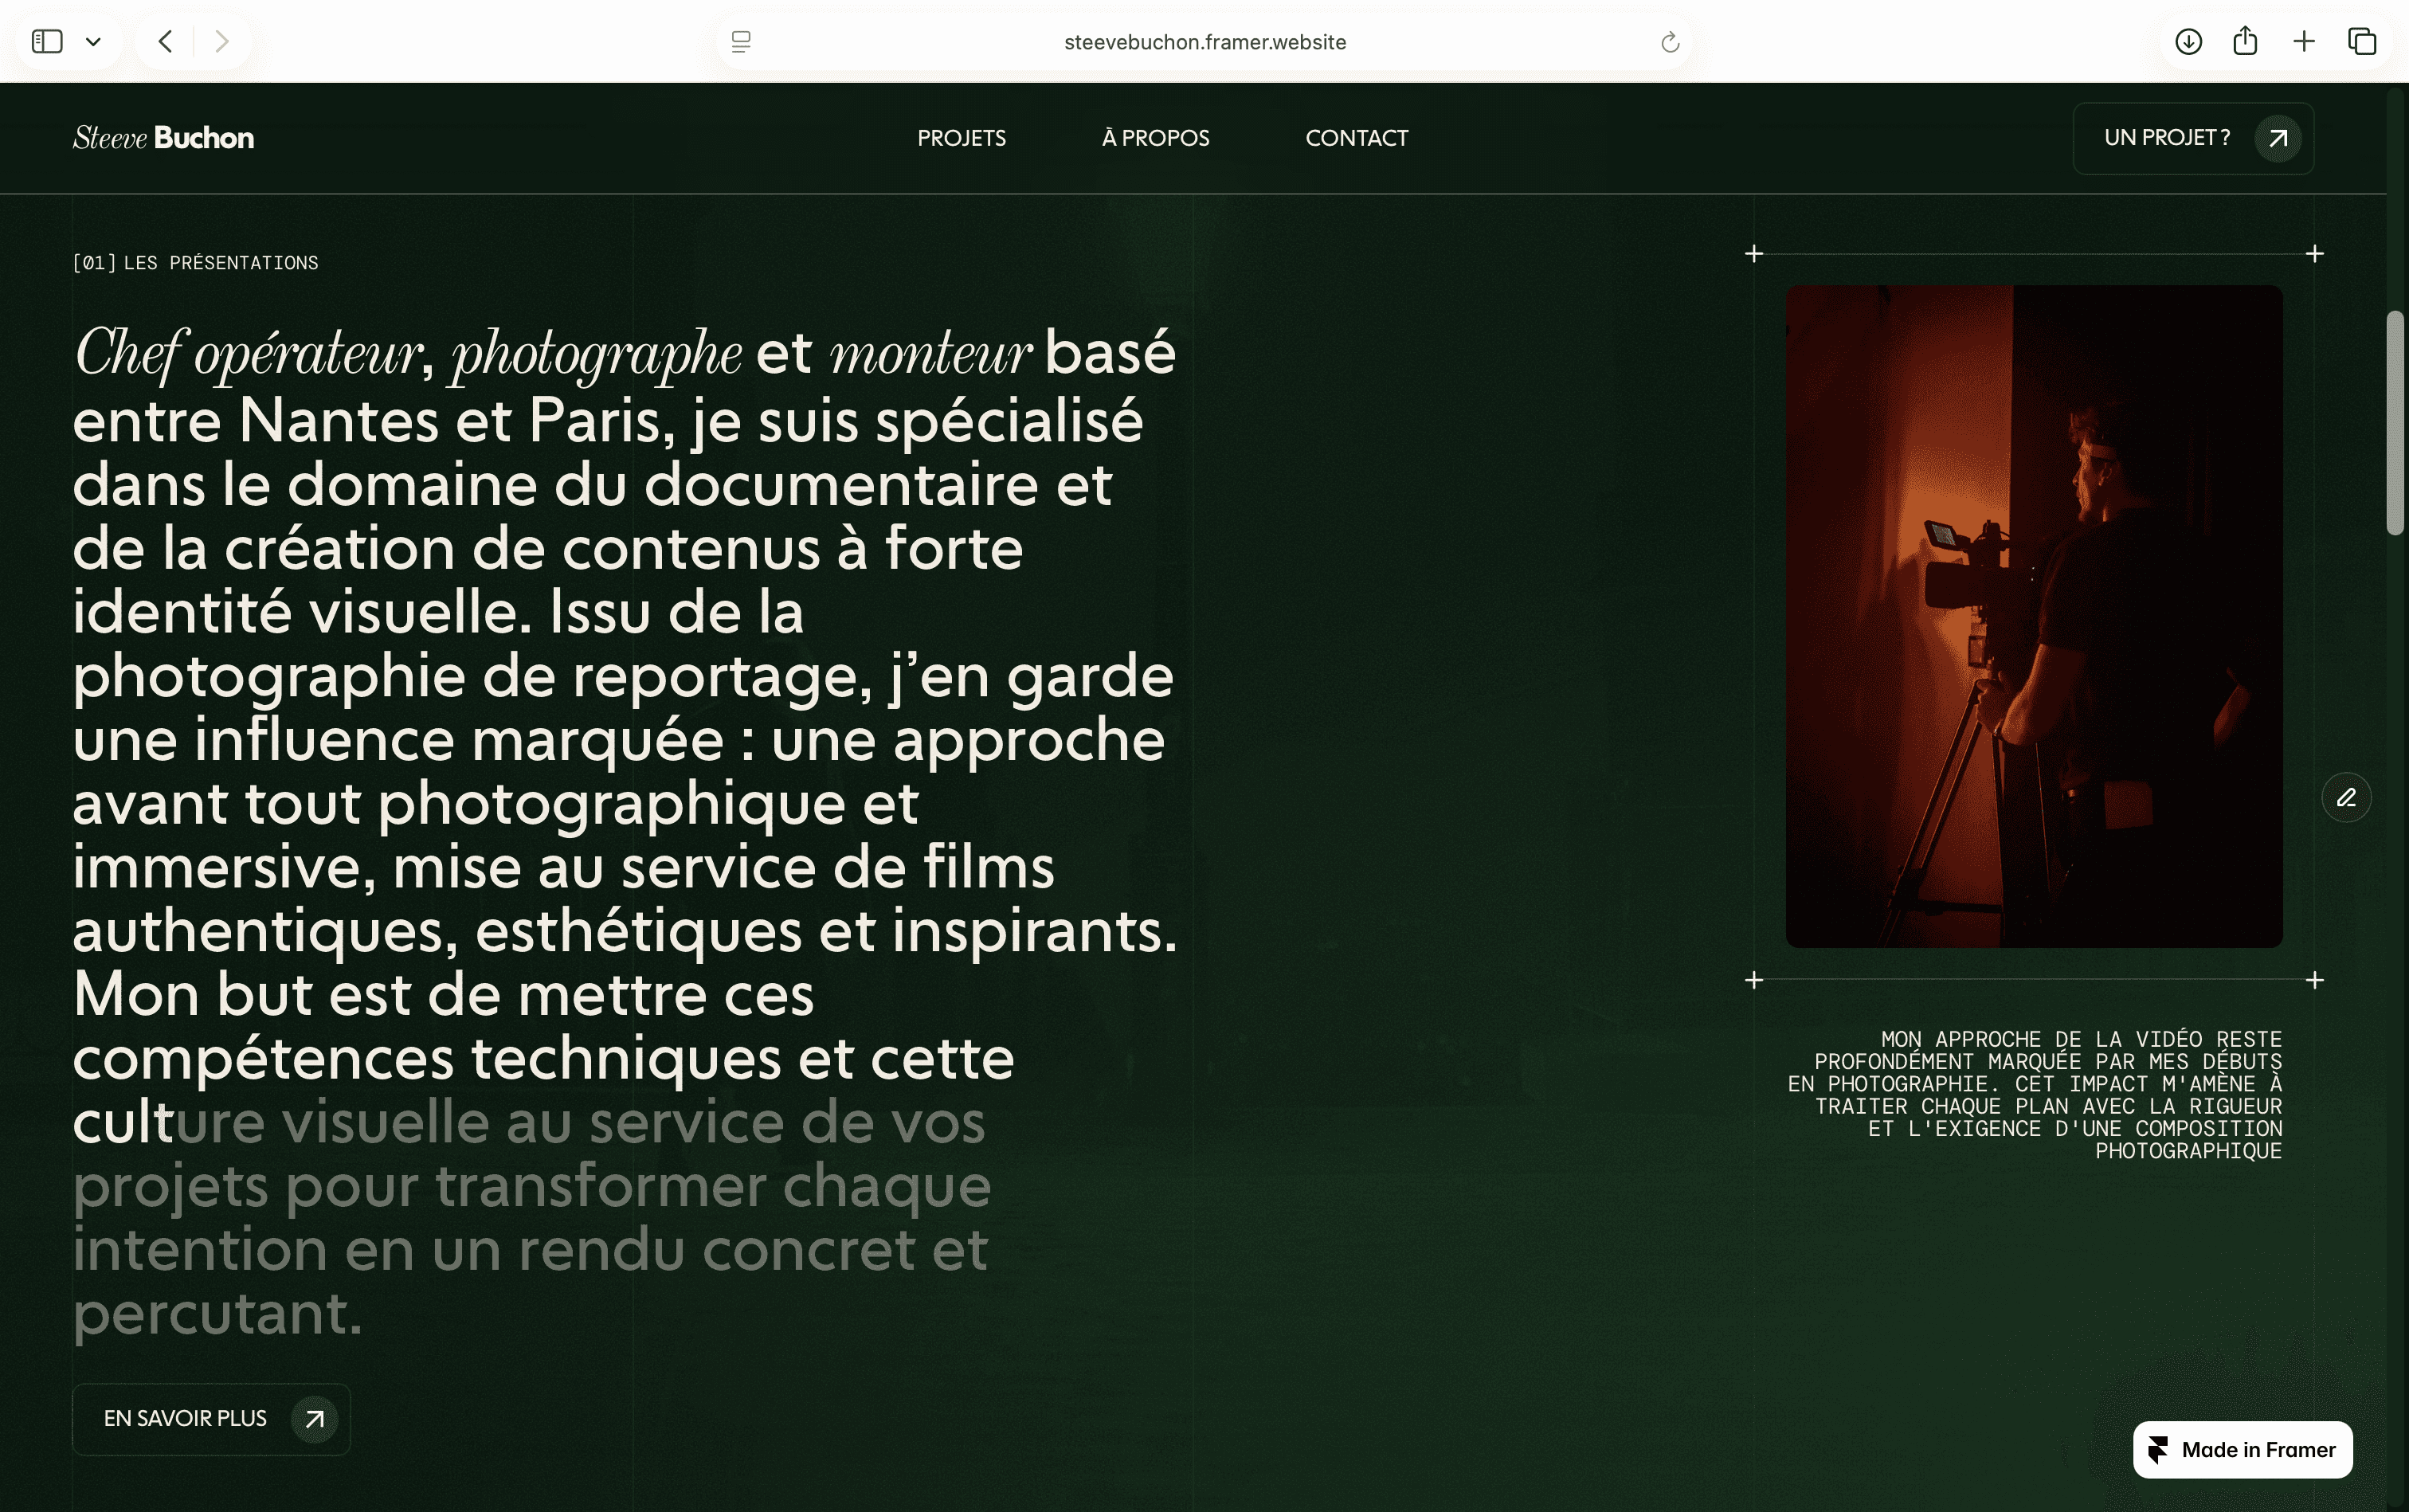Show the downloads icon
2409x1512 pixels.
point(2188,41)
